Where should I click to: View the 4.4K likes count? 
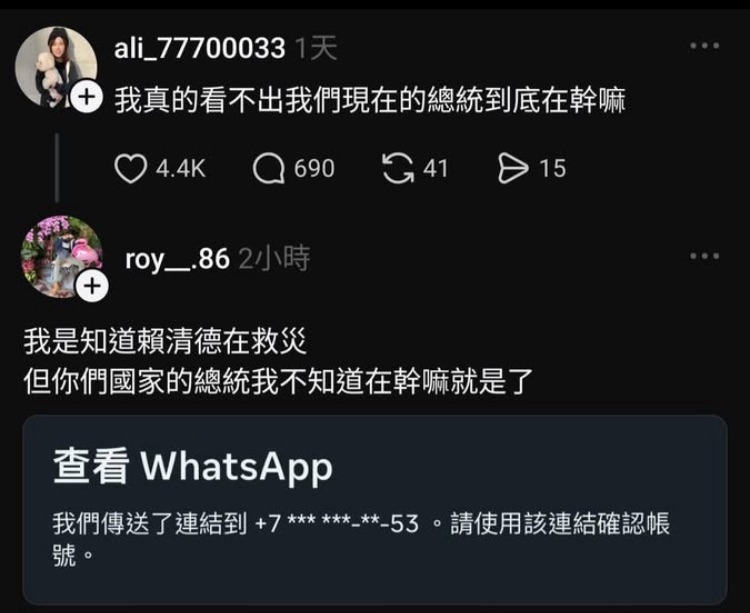[x=180, y=169]
